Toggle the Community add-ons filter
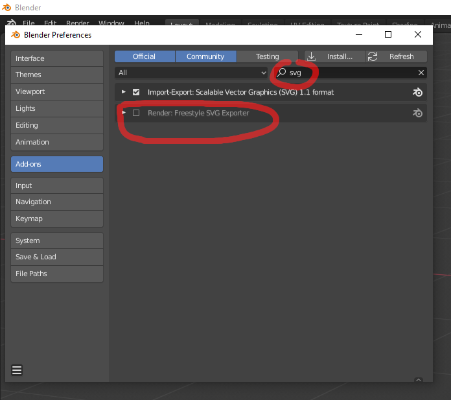The width and height of the screenshot is (451, 400). [206, 56]
